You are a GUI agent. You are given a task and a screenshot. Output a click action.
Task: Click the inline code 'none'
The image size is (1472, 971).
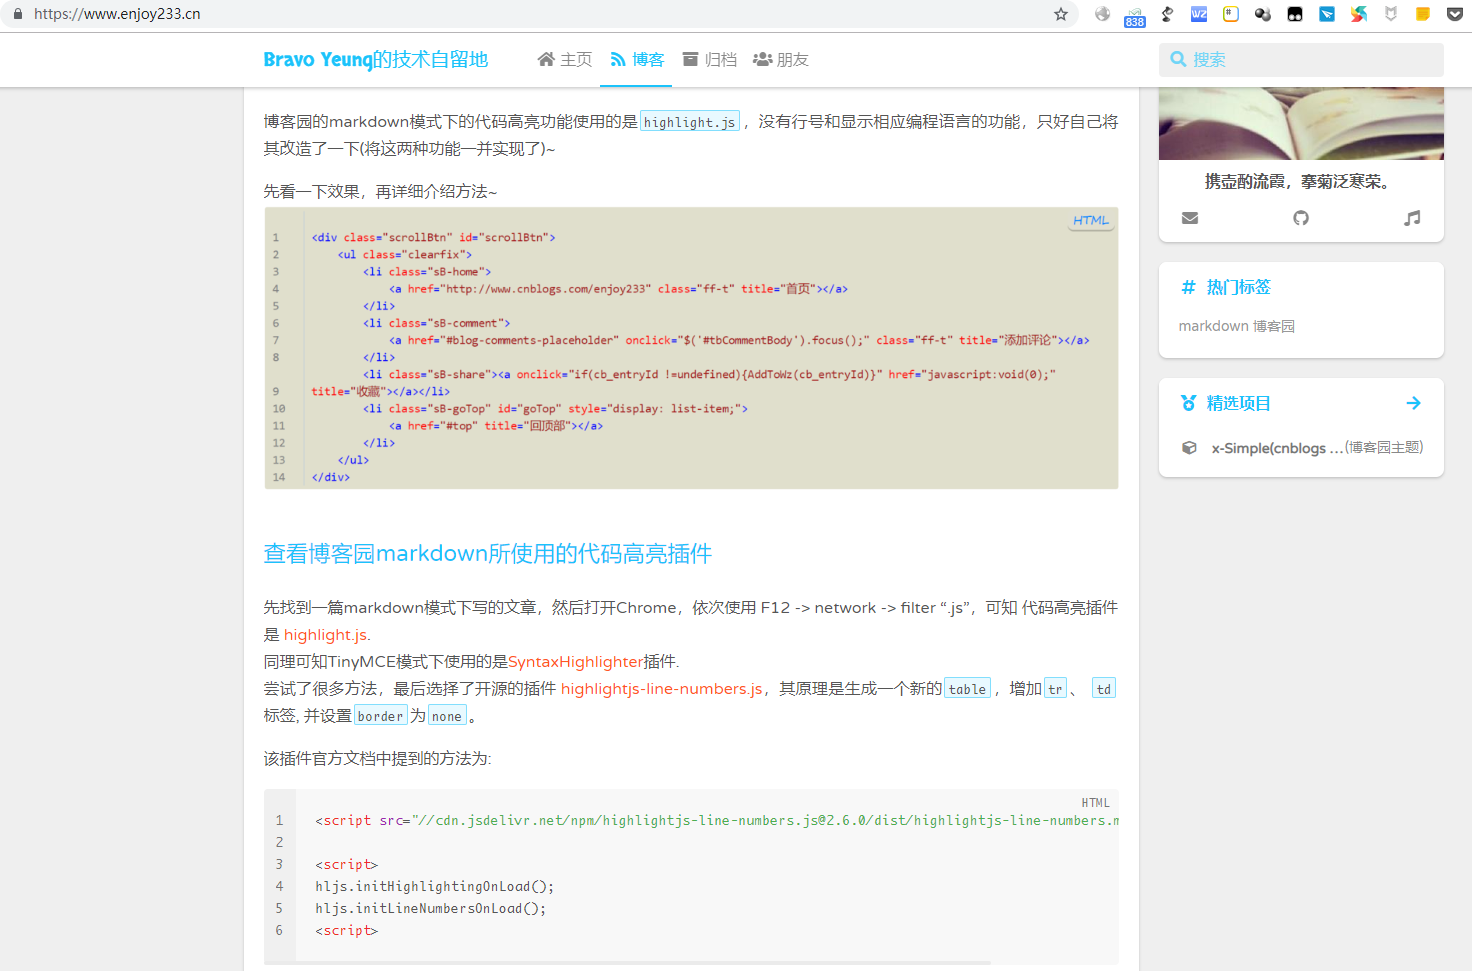447,716
